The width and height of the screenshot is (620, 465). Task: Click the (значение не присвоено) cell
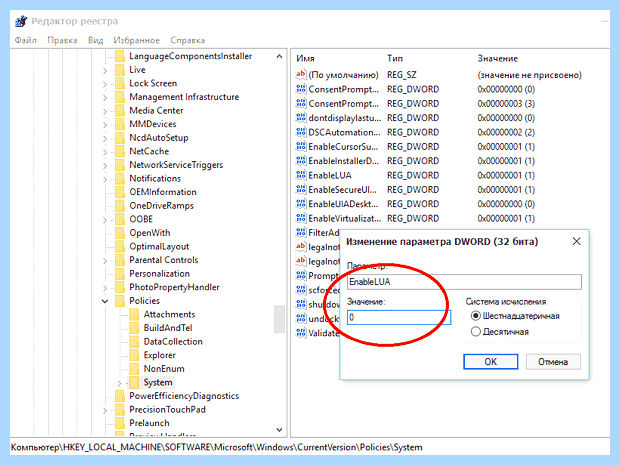pos(529,75)
